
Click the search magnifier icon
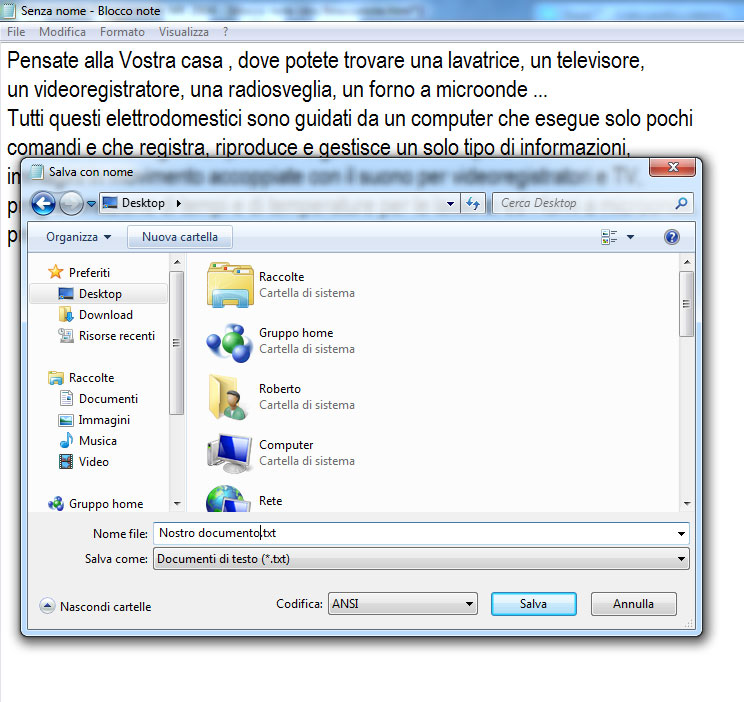(x=682, y=204)
